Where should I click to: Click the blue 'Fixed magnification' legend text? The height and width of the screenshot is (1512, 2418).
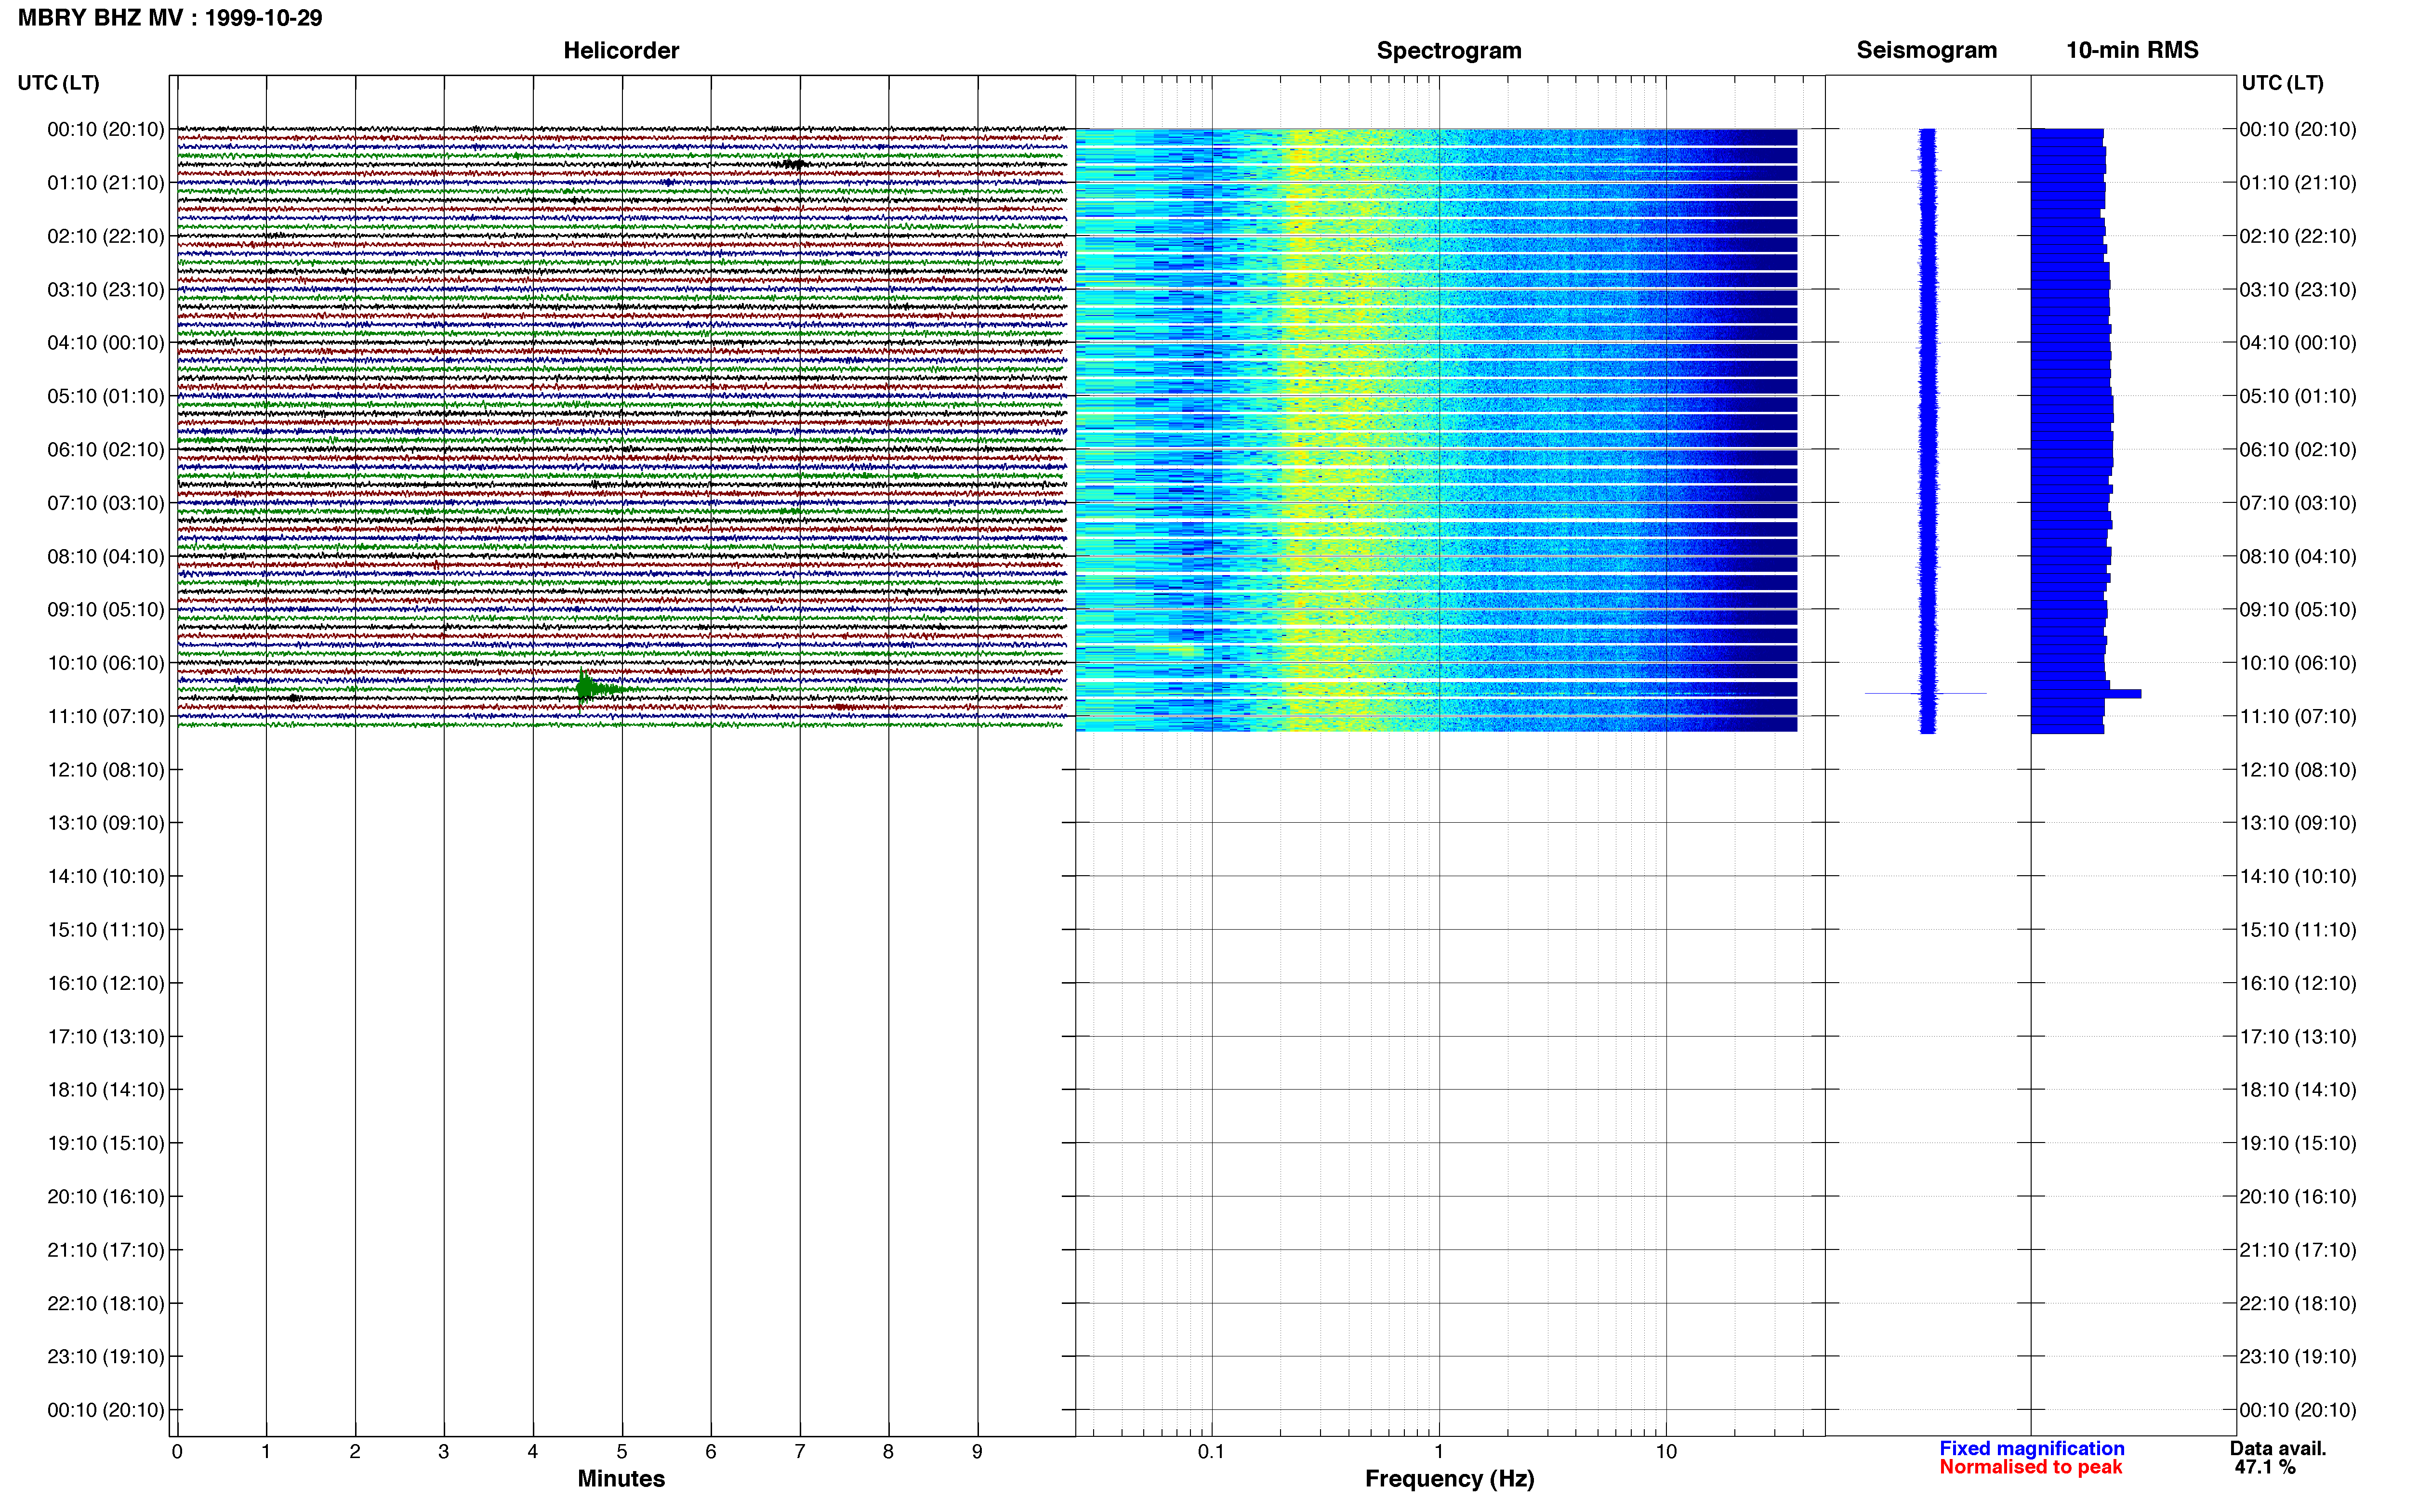(2031, 1448)
